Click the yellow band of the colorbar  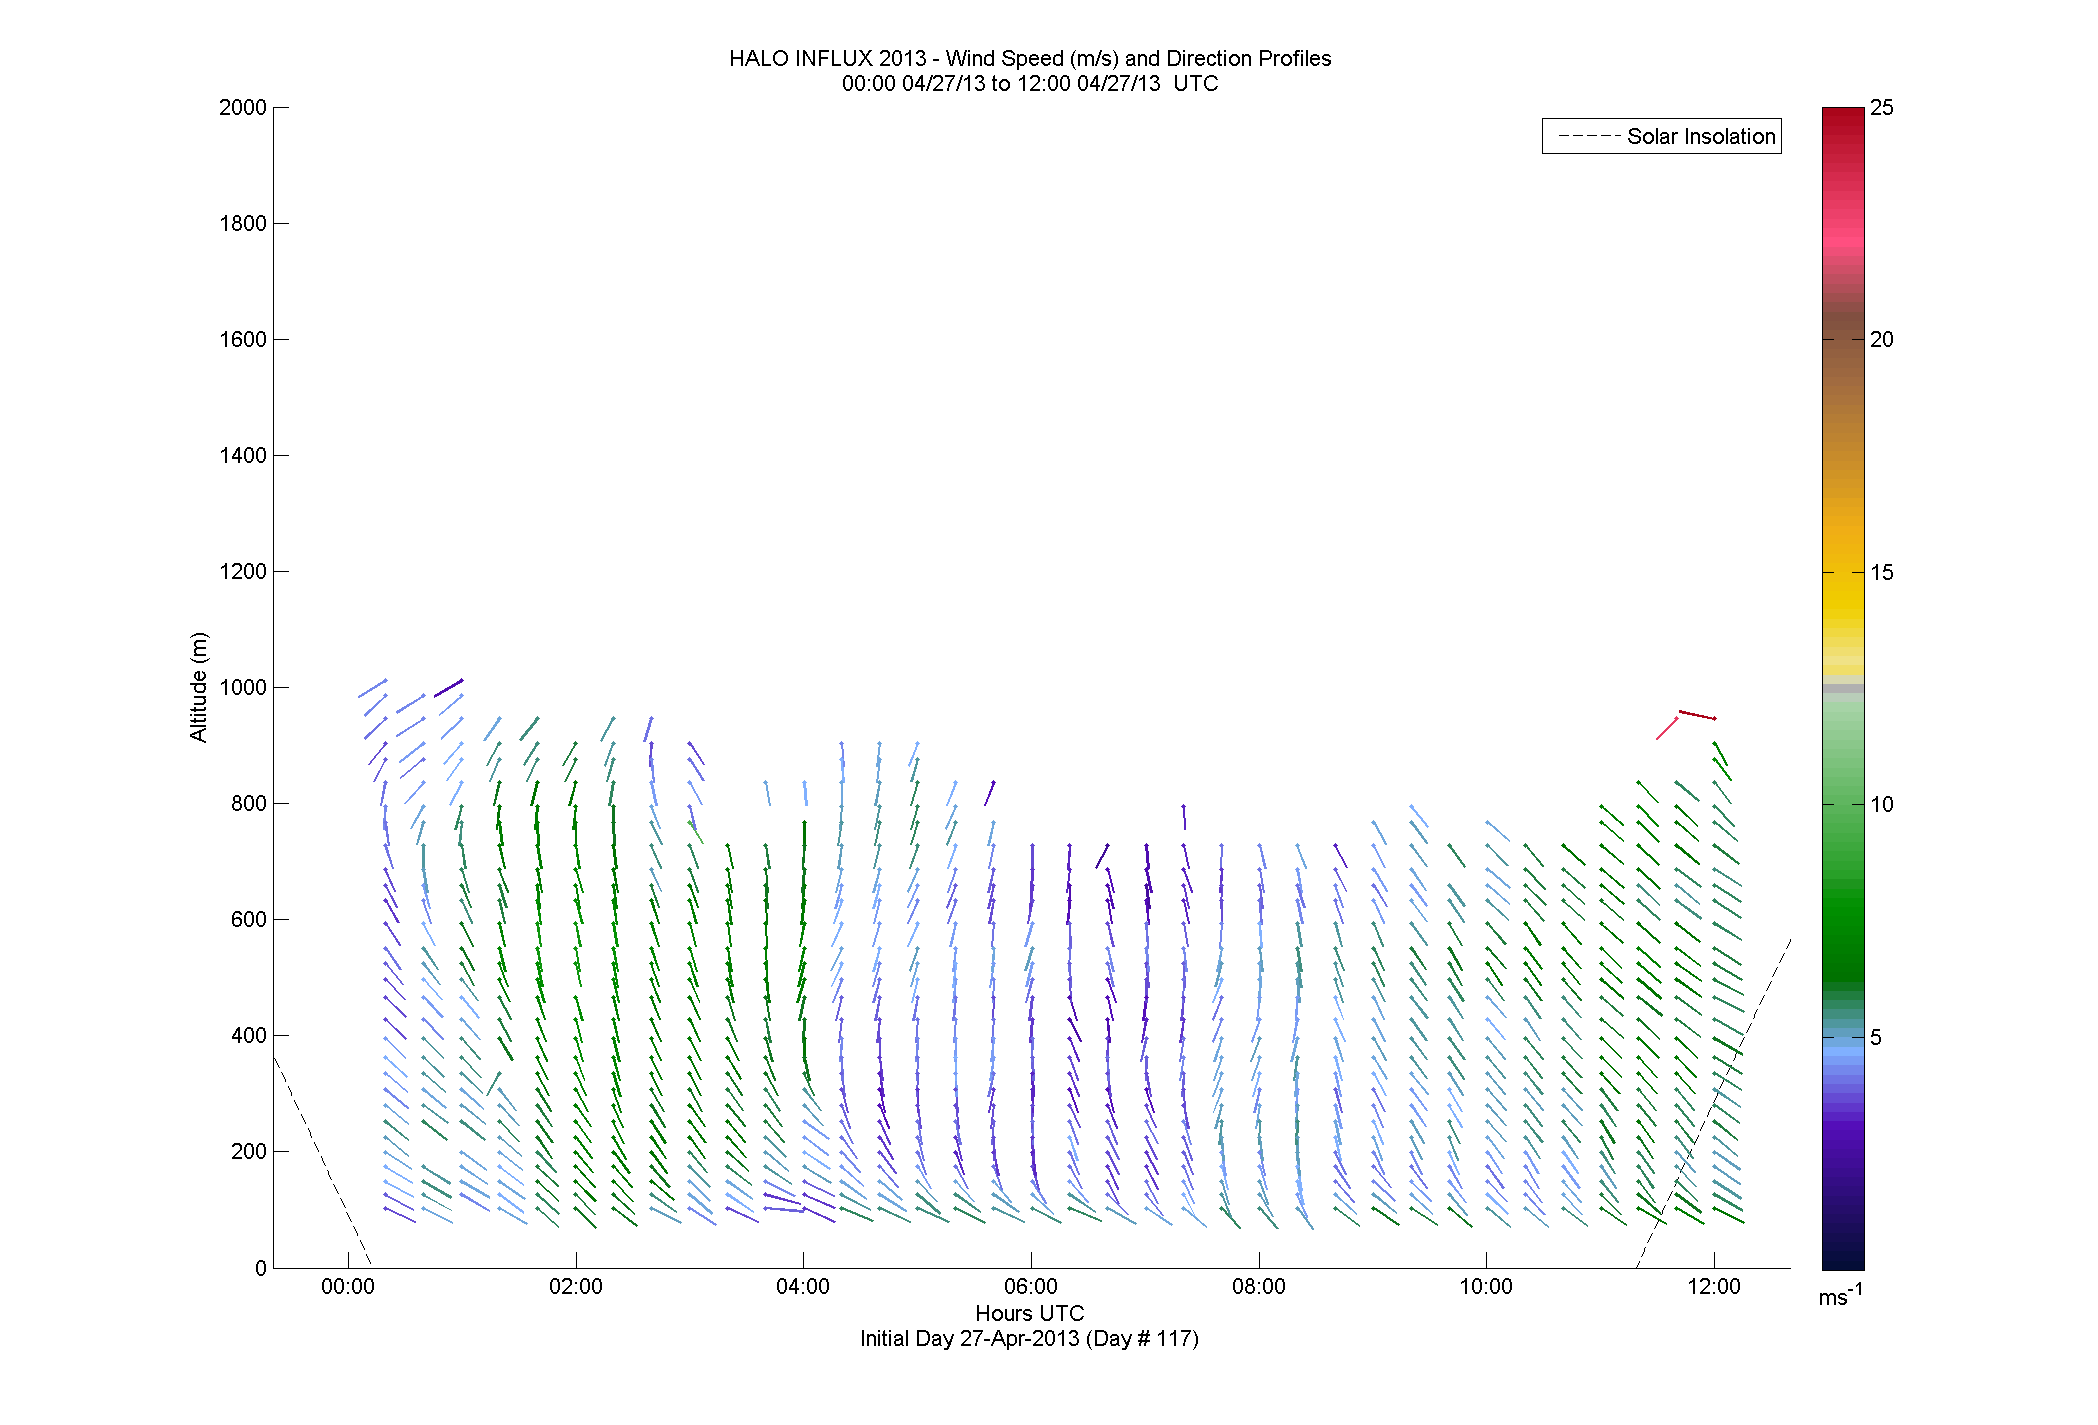coord(1843,600)
